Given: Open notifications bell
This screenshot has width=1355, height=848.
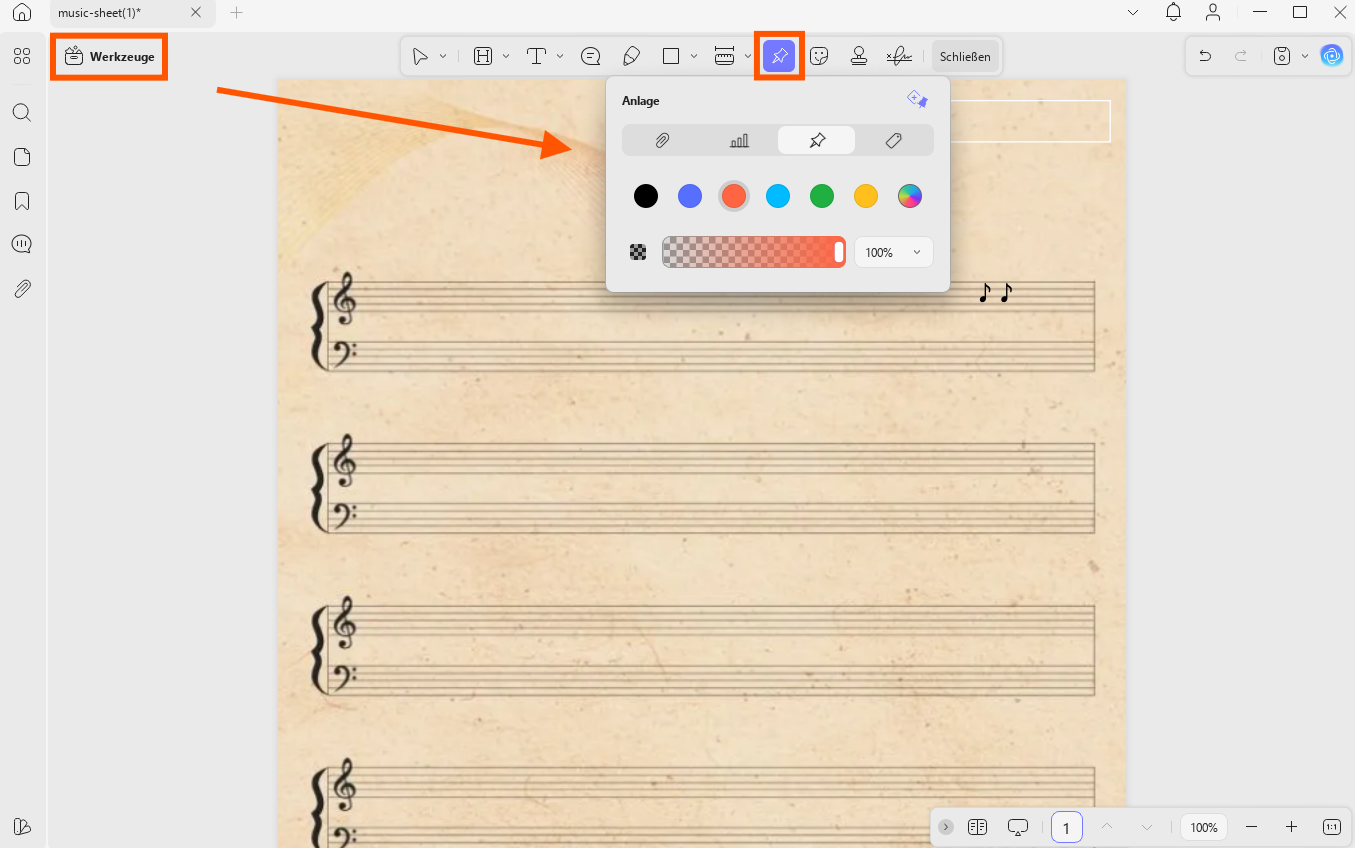Looking at the screenshot, I should pyautogui.click(x=1174, y=12).
